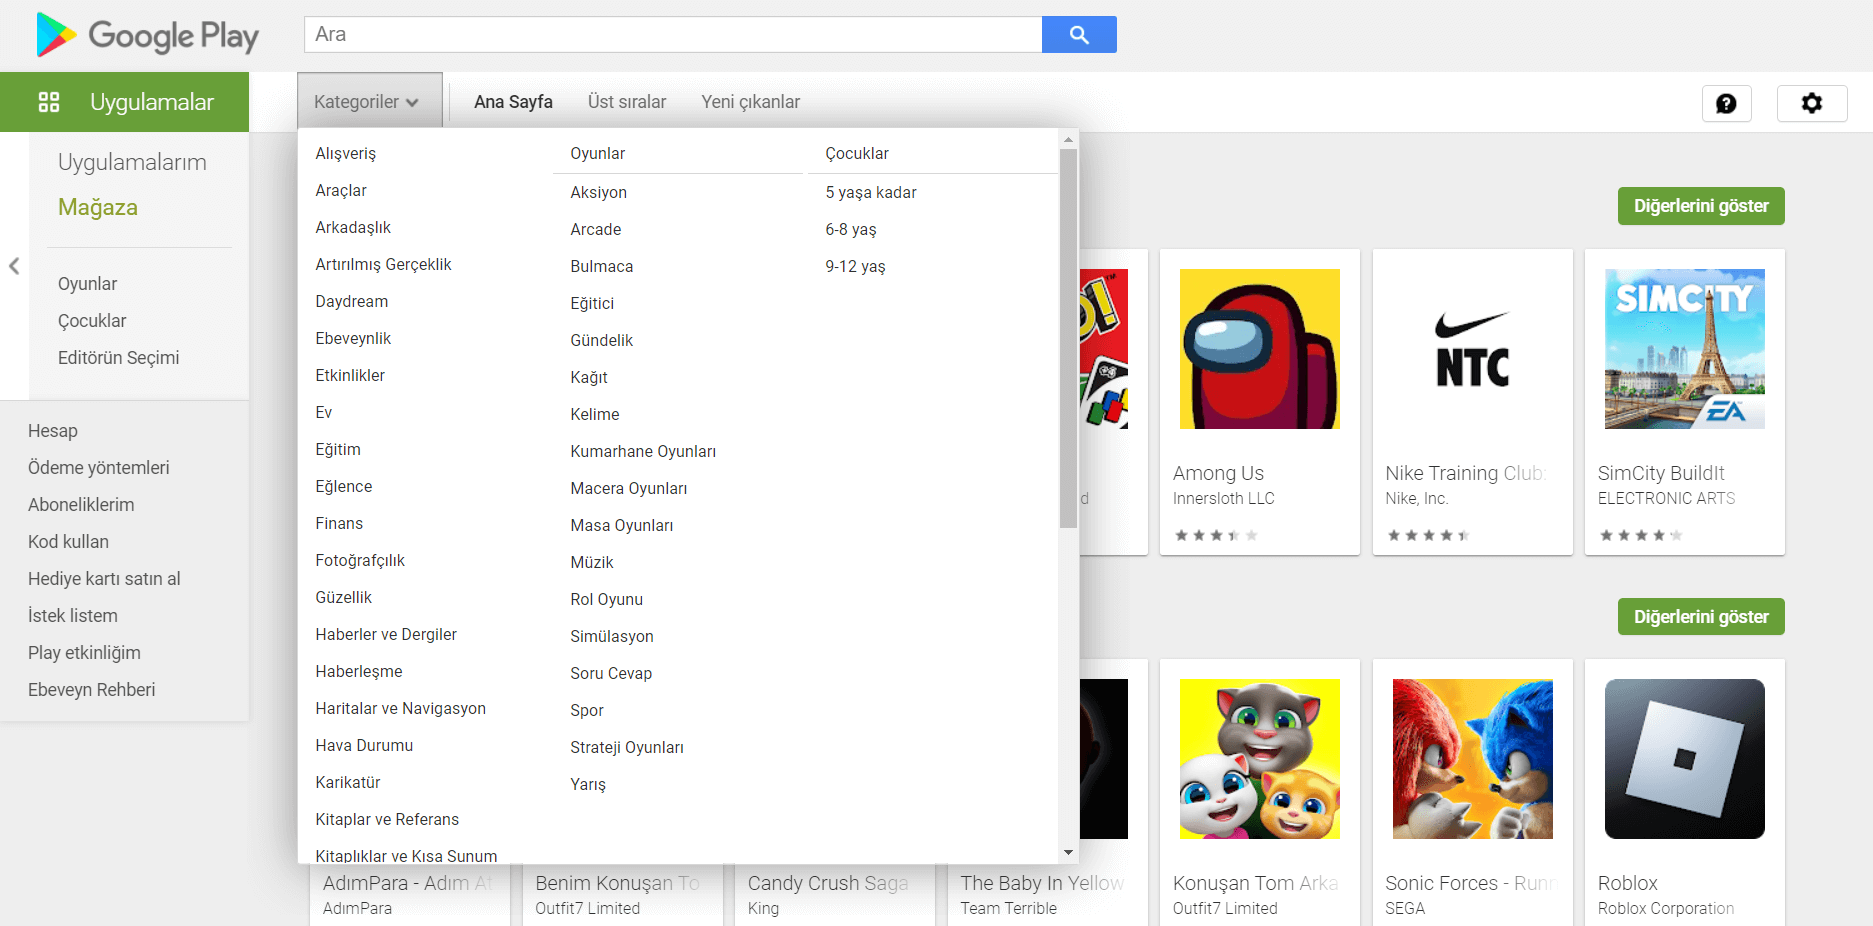Collapse the sidebar with left chevron
The height and width of the screenshot is (926, 1873).
coord(14,266)
